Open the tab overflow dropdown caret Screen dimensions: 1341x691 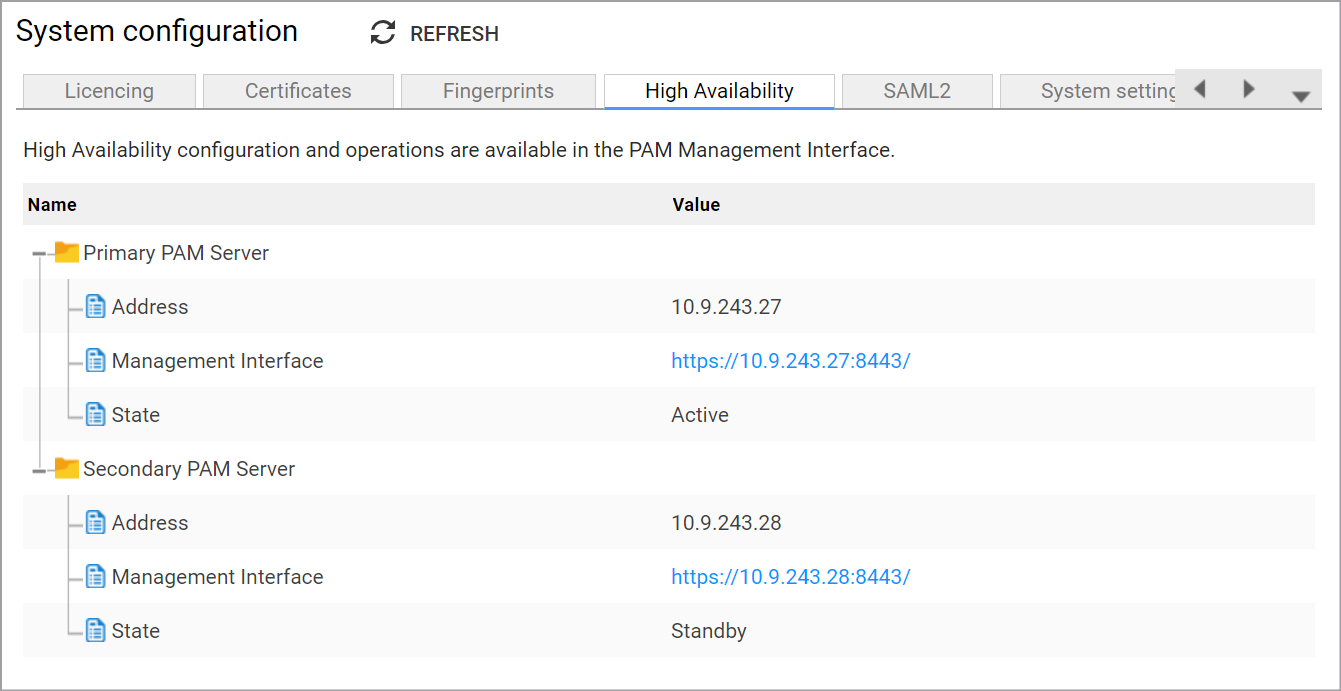click(1300, 93)
